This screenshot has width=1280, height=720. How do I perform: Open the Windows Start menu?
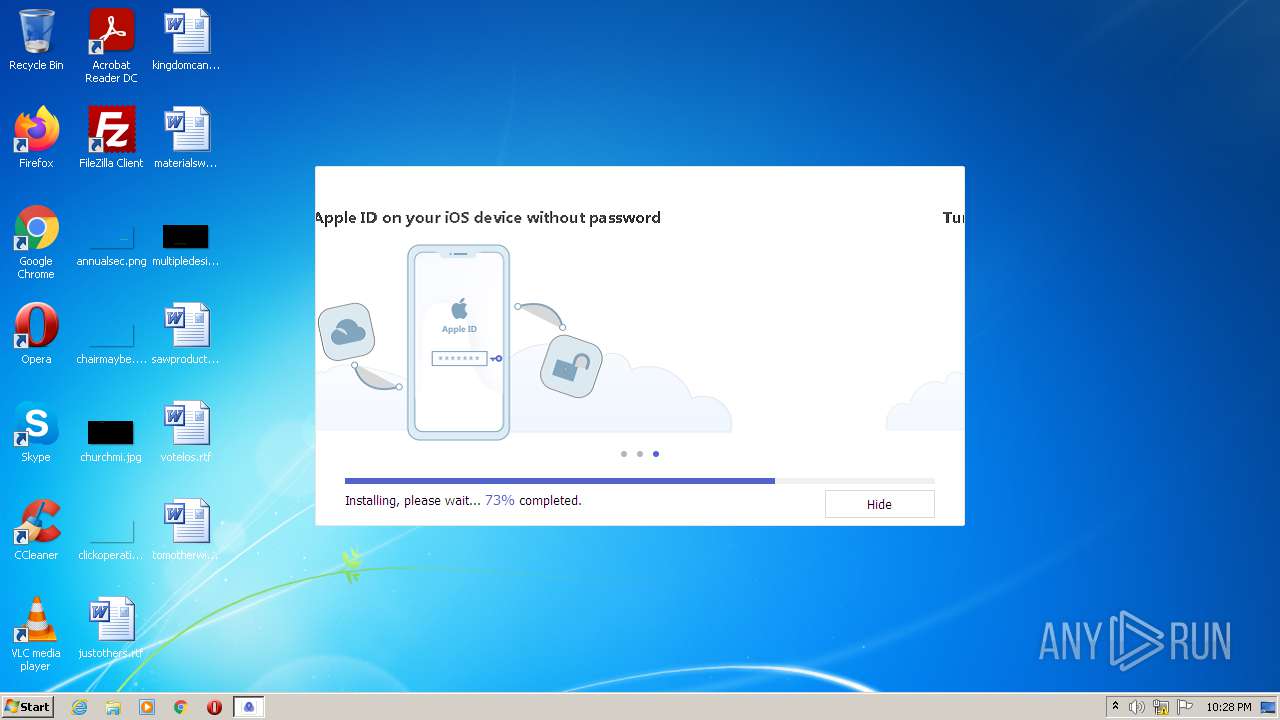click(28, 707)
